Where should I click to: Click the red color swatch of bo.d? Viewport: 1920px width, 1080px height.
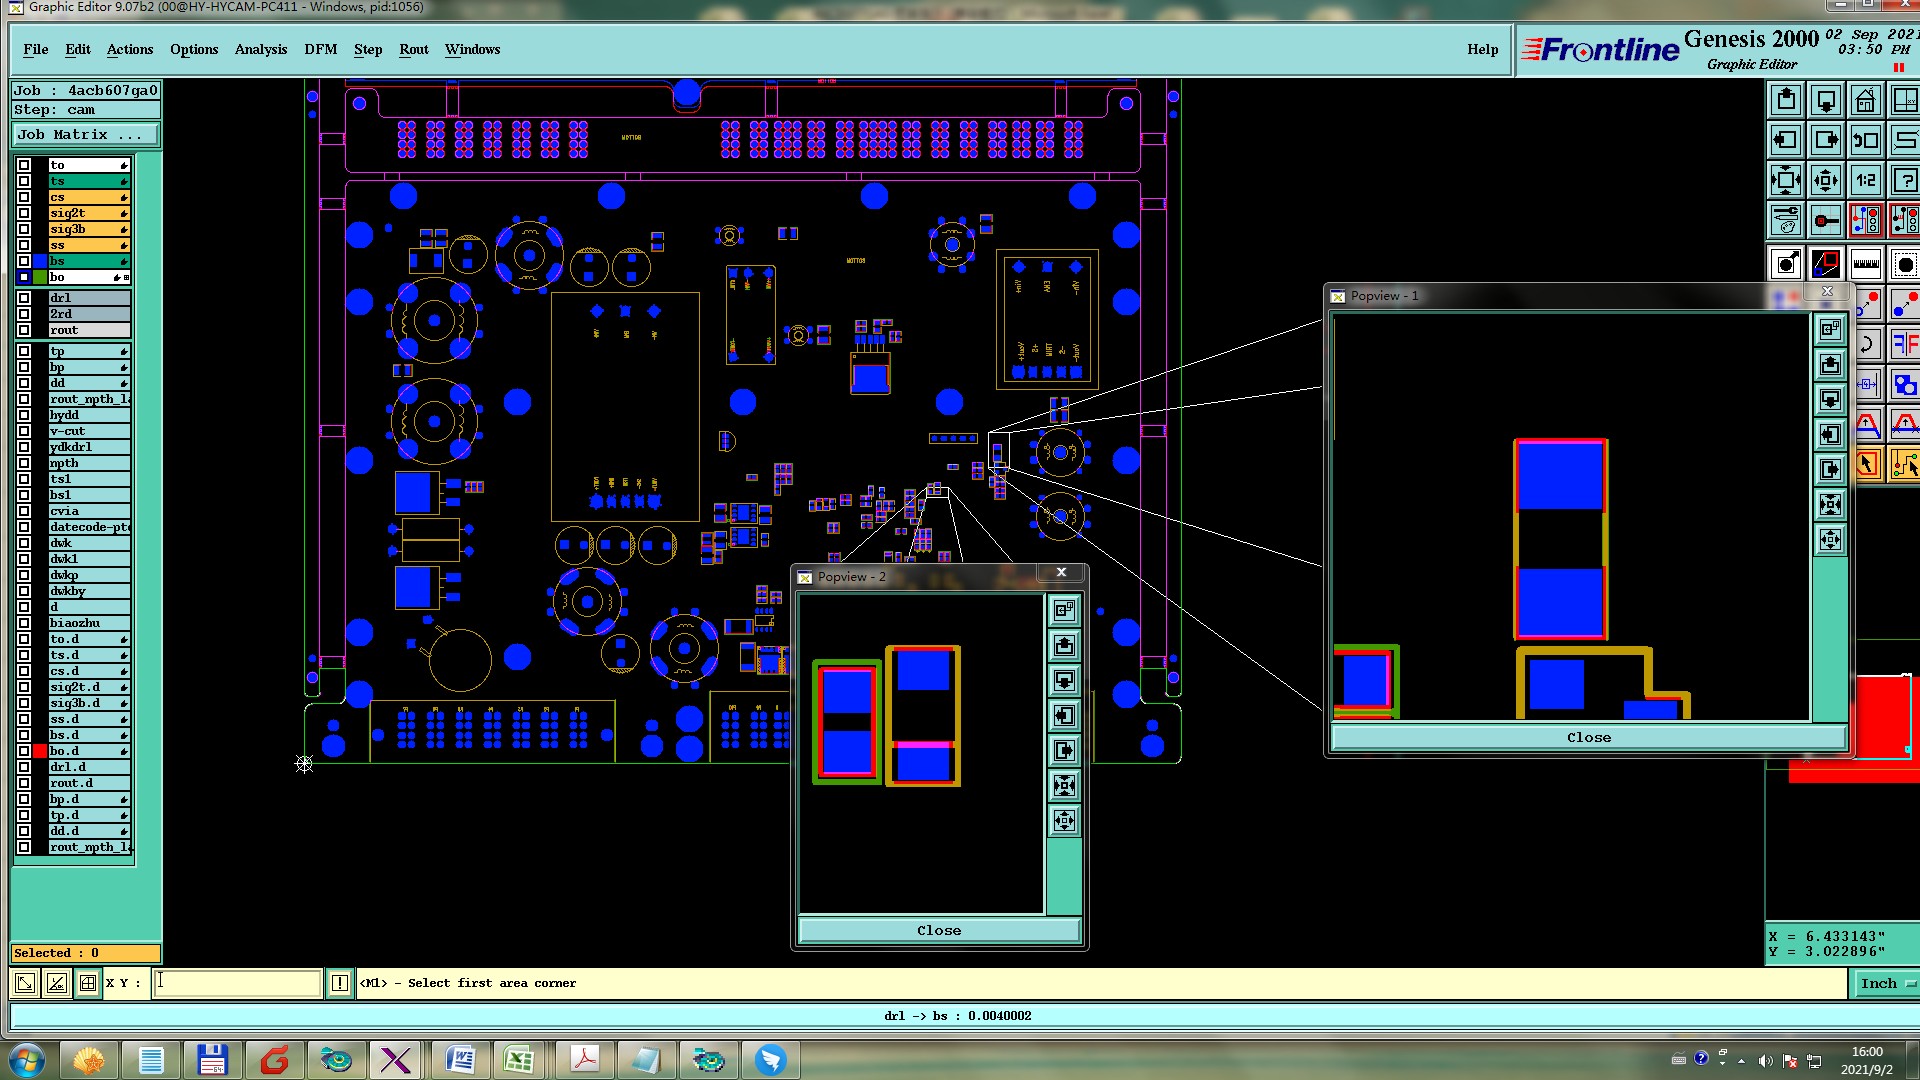(x=40, y=751)
